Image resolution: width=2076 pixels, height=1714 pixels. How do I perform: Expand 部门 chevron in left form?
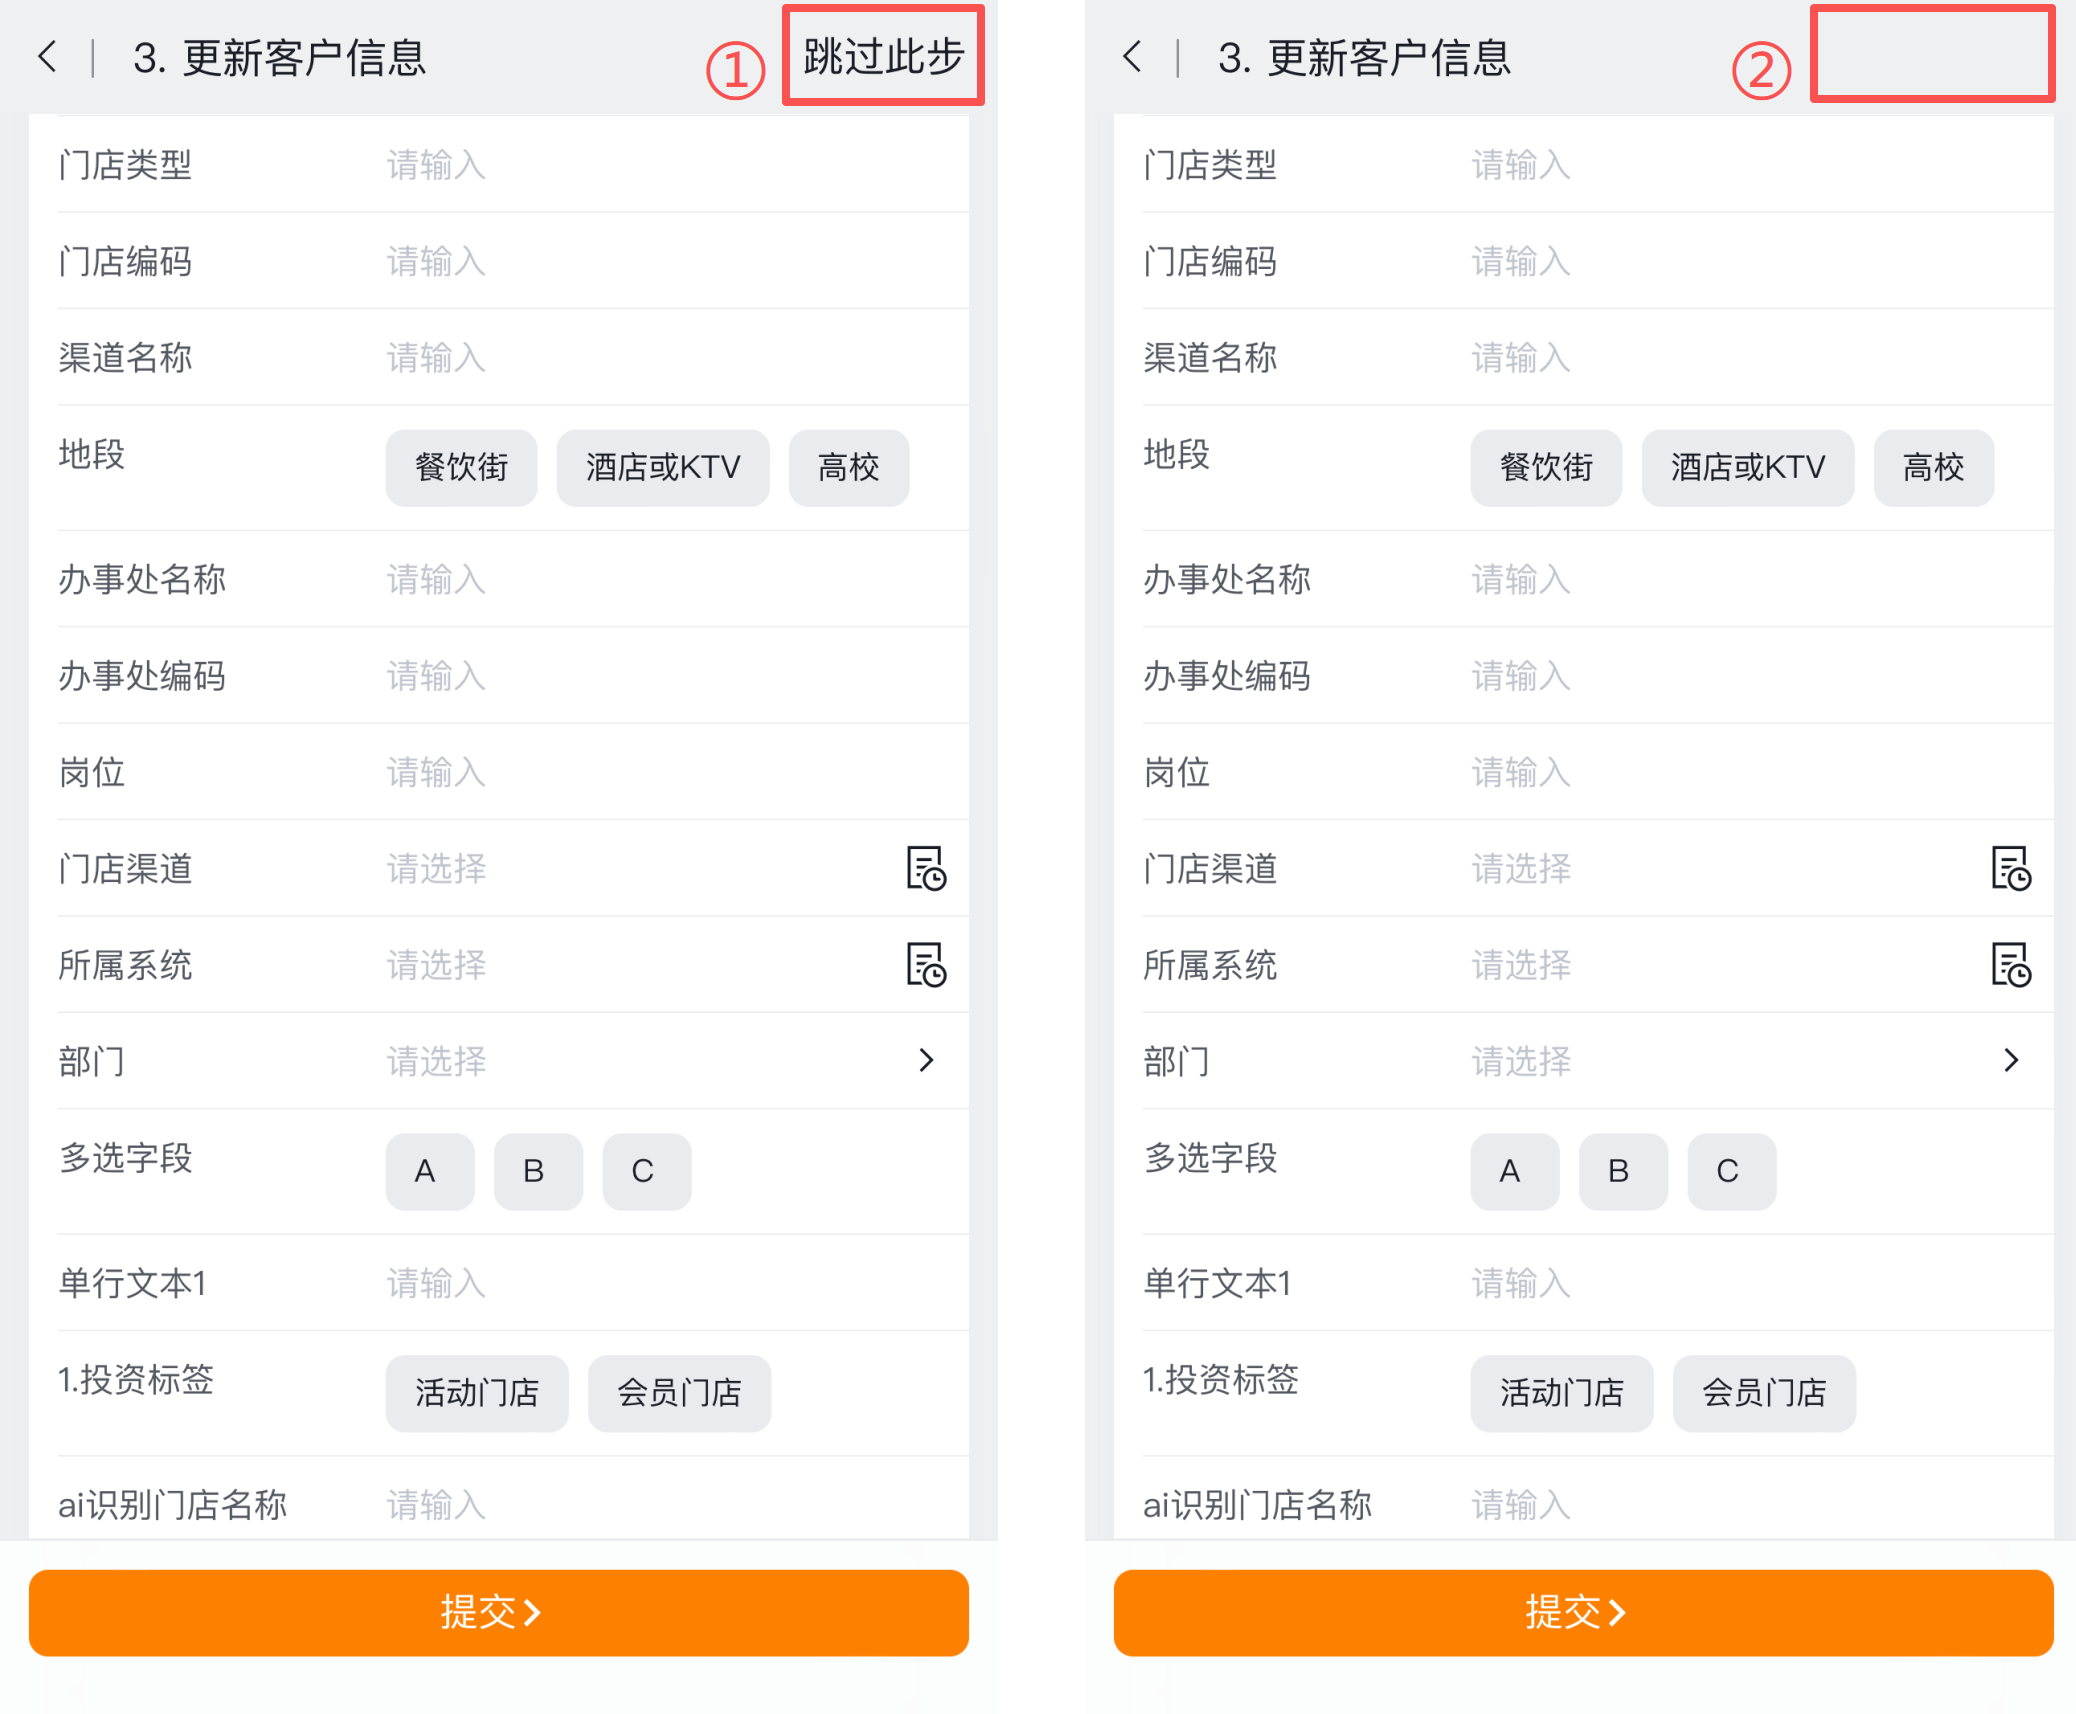point(926,1060)
